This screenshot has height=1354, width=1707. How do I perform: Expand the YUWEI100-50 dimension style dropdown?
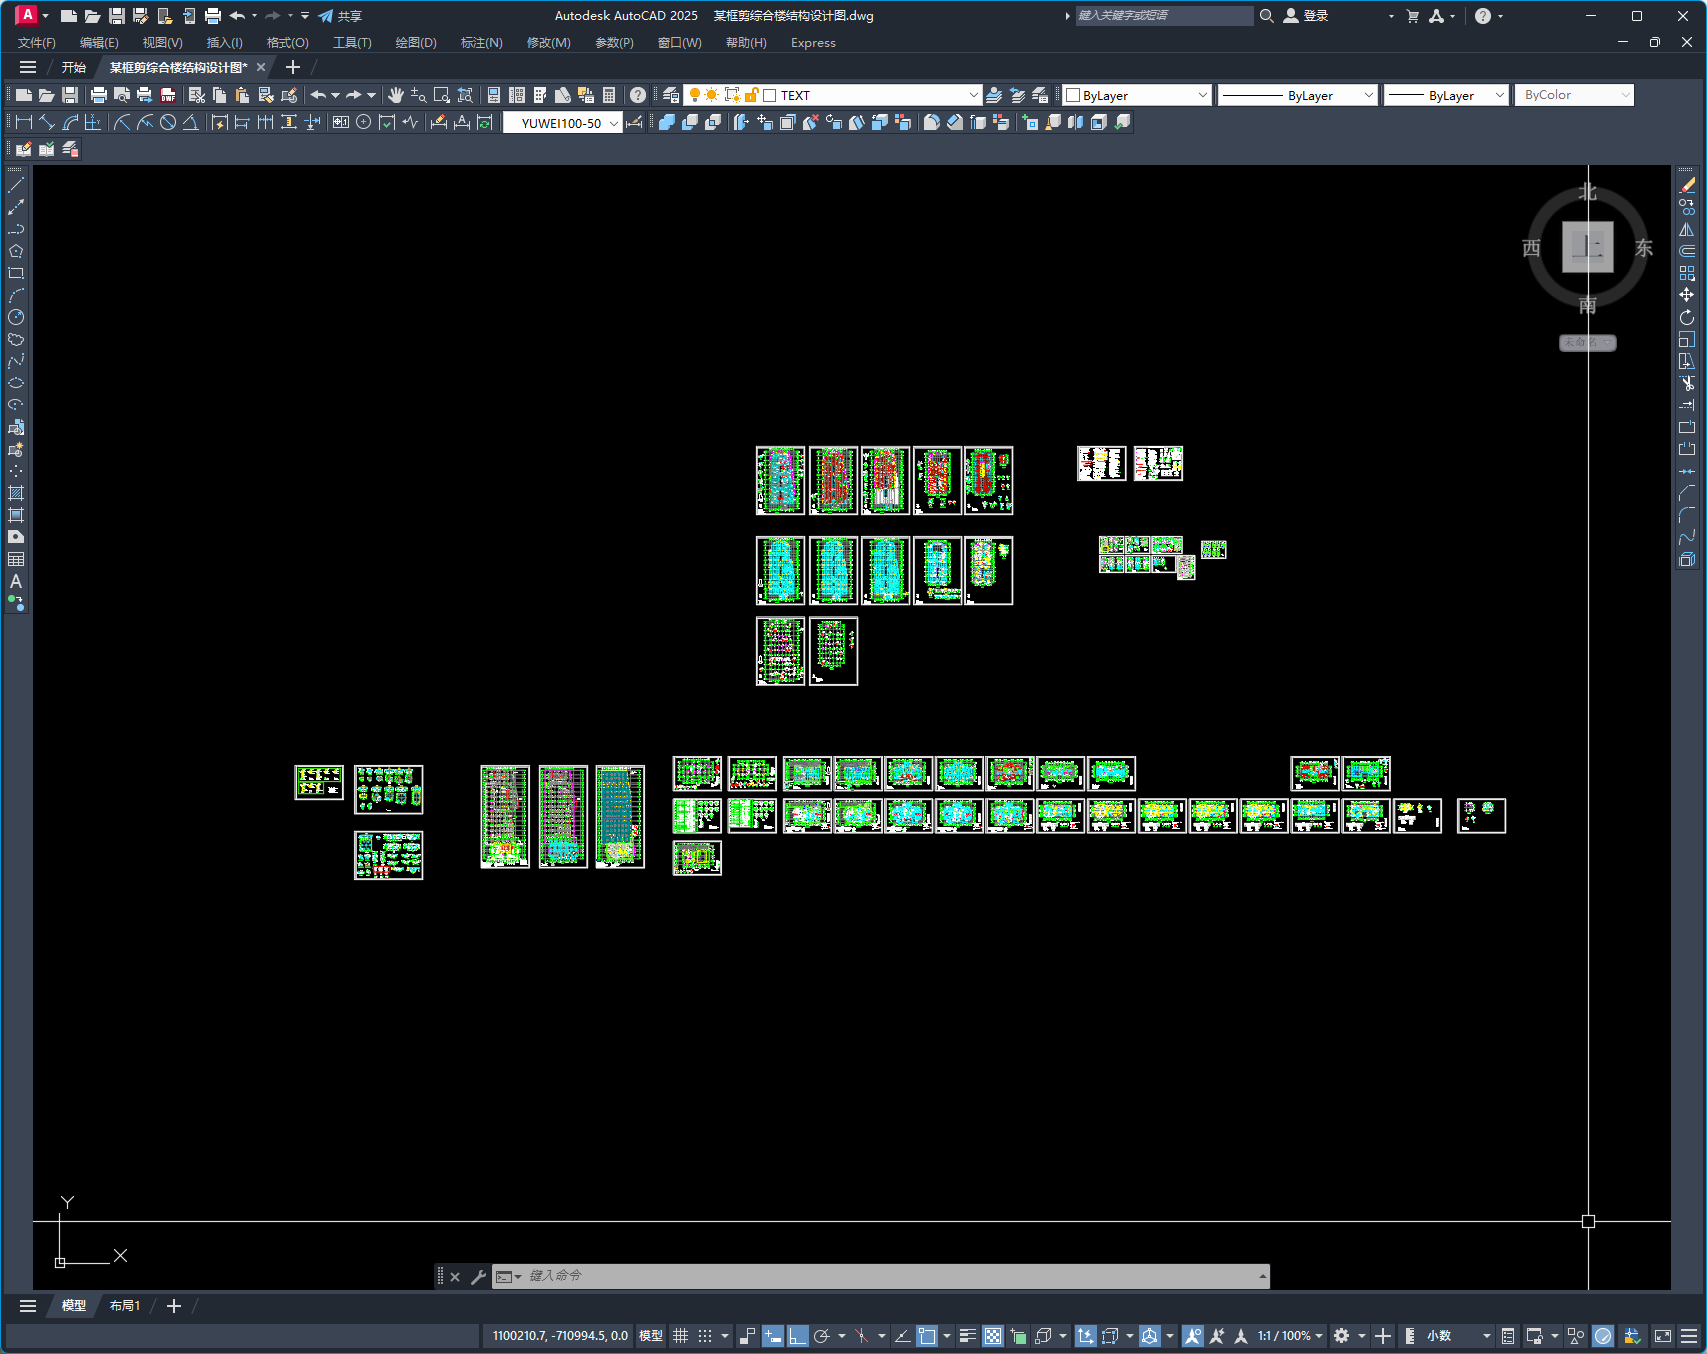(614, 123)
